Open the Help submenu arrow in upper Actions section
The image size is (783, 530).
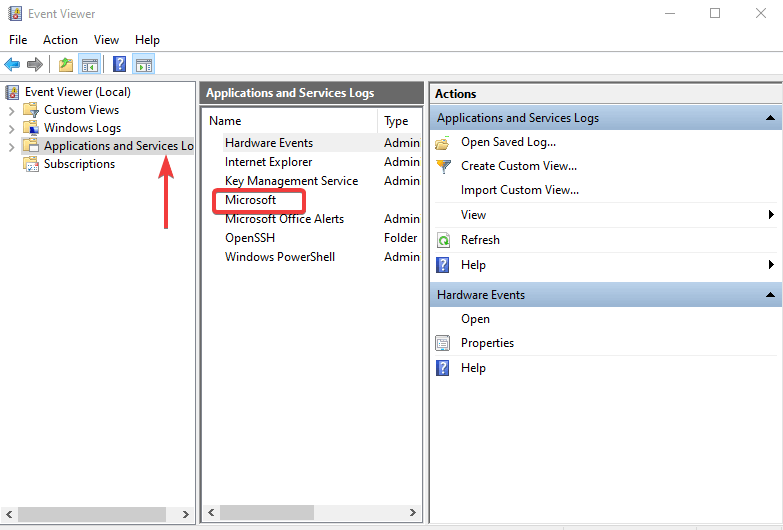click(771, 265)
